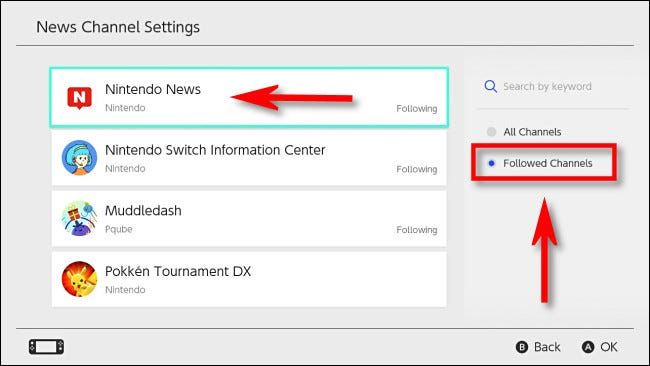Image resolution: width=650 pixels, height=366 pixels.
Task: Click Nintendo publisher under Switch Information Center
Action: [x=125, y=168]
